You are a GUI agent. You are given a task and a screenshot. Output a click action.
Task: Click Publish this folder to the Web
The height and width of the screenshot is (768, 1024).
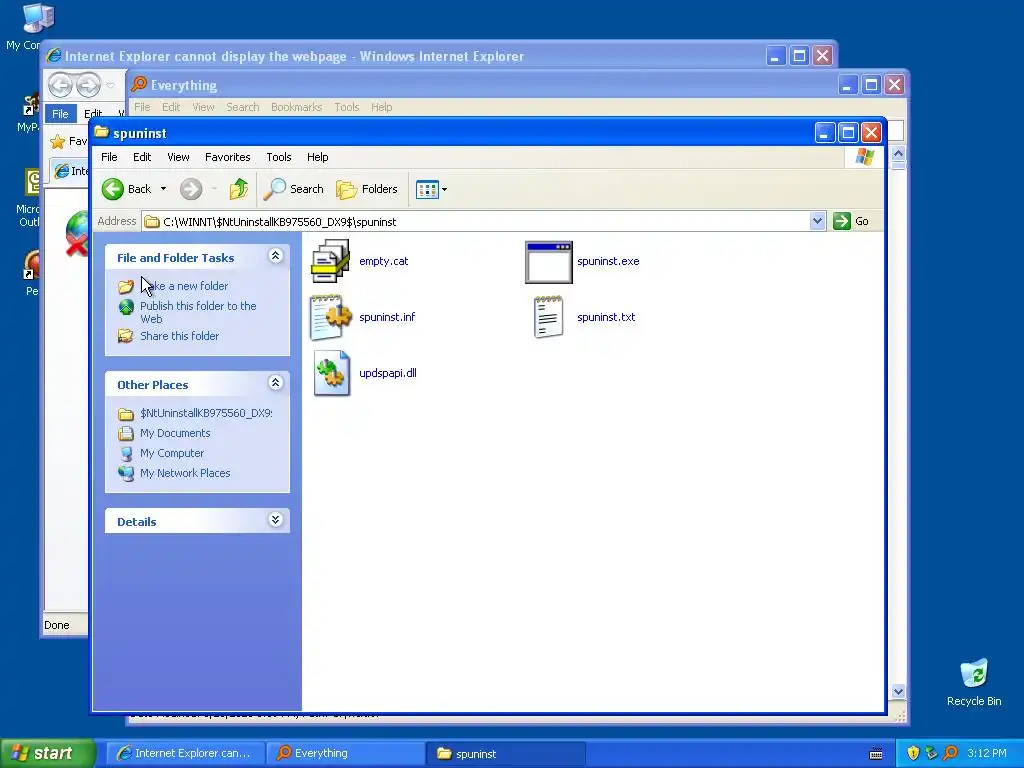[198, 313]
